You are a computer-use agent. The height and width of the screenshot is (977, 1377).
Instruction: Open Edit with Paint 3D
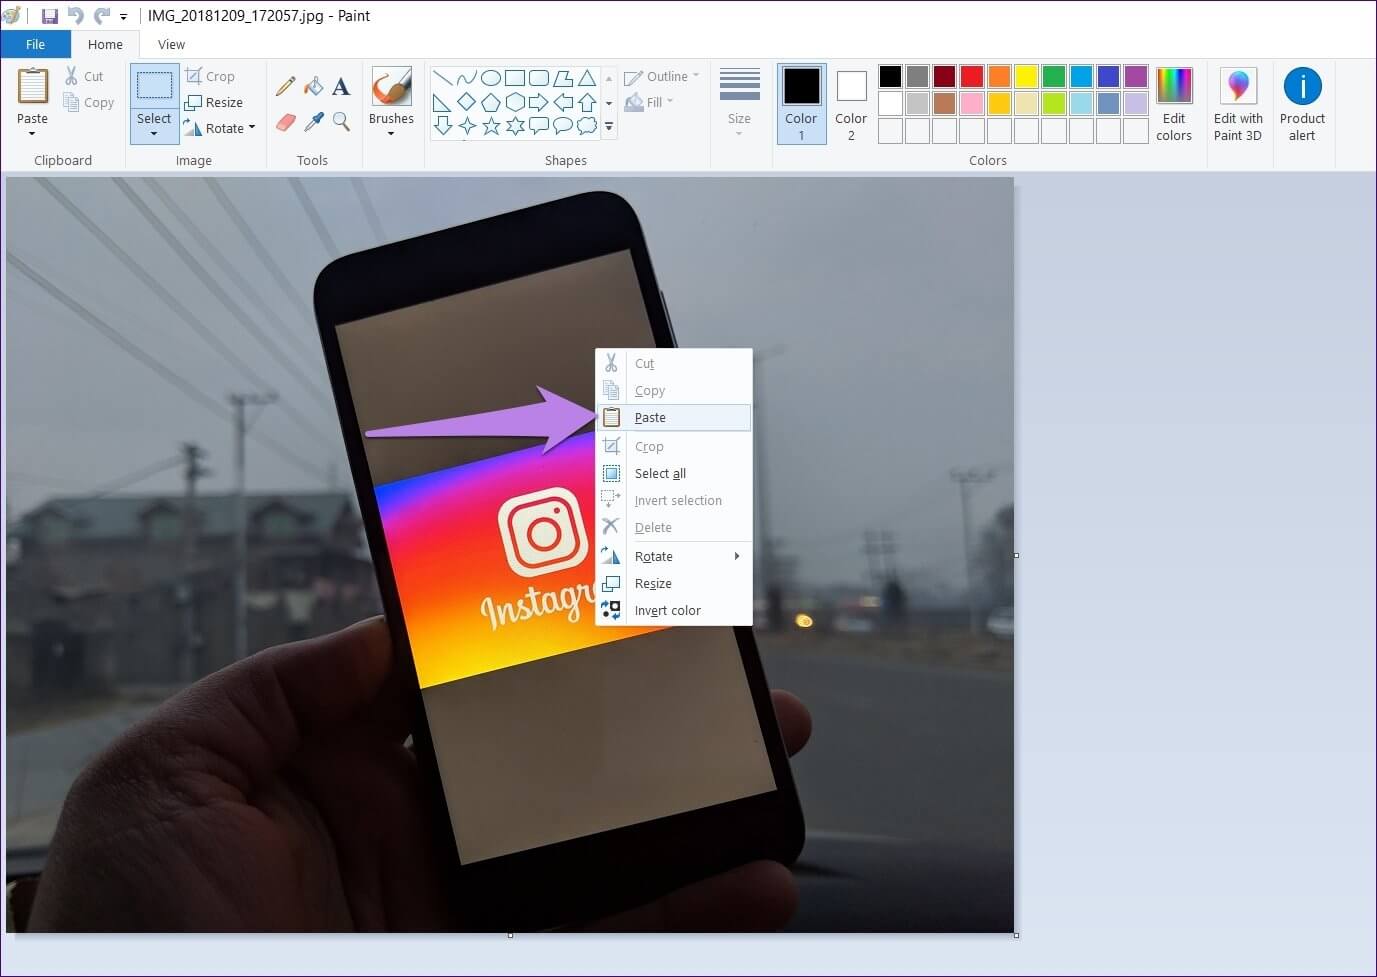pos(1237,105)
